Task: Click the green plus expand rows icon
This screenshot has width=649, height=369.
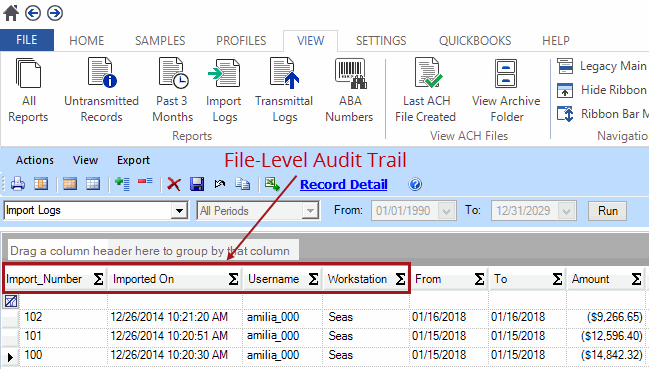Action: coord(123,184)
